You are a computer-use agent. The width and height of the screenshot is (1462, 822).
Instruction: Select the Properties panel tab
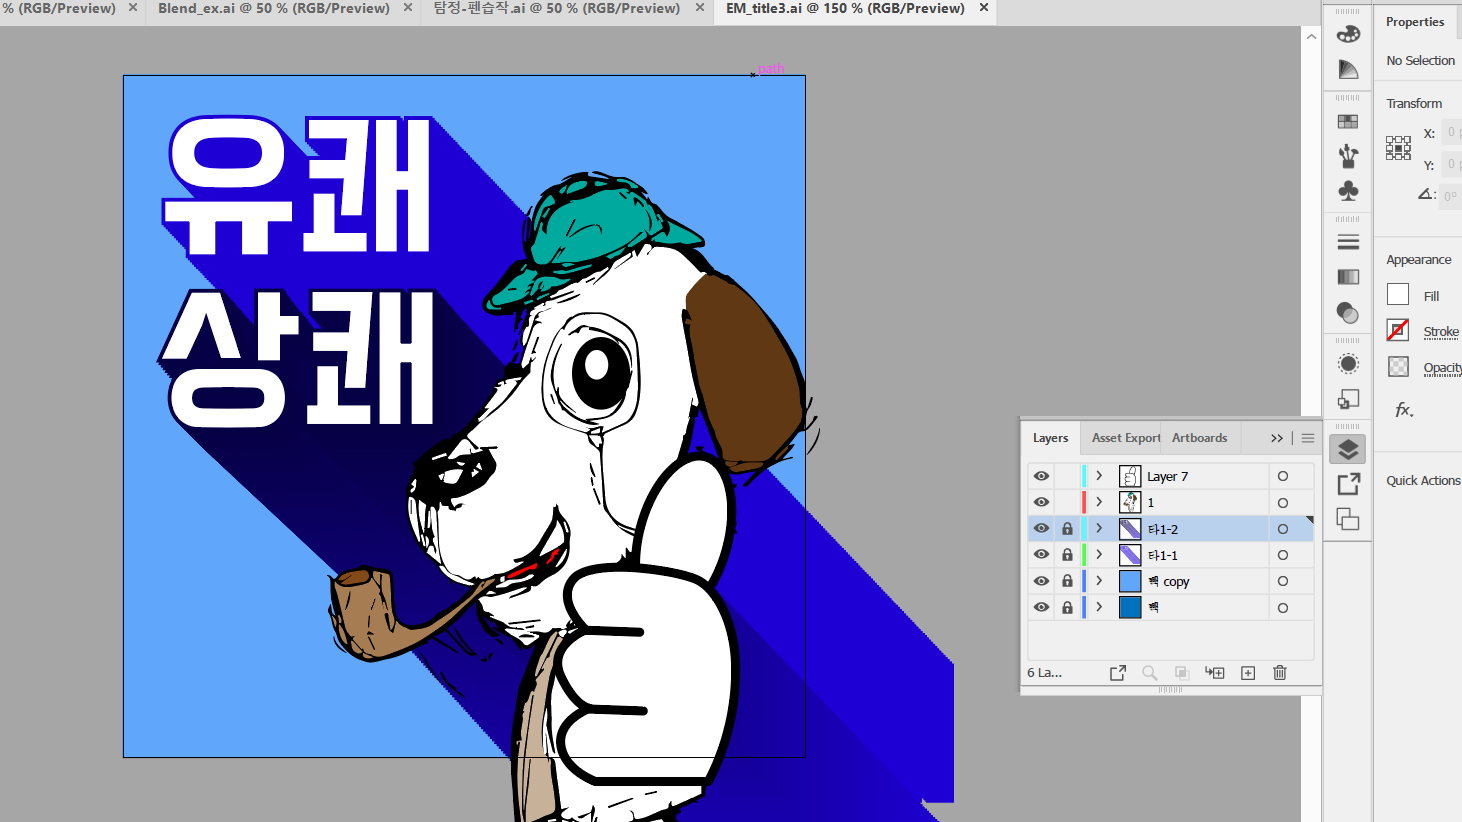(1415, 22)
